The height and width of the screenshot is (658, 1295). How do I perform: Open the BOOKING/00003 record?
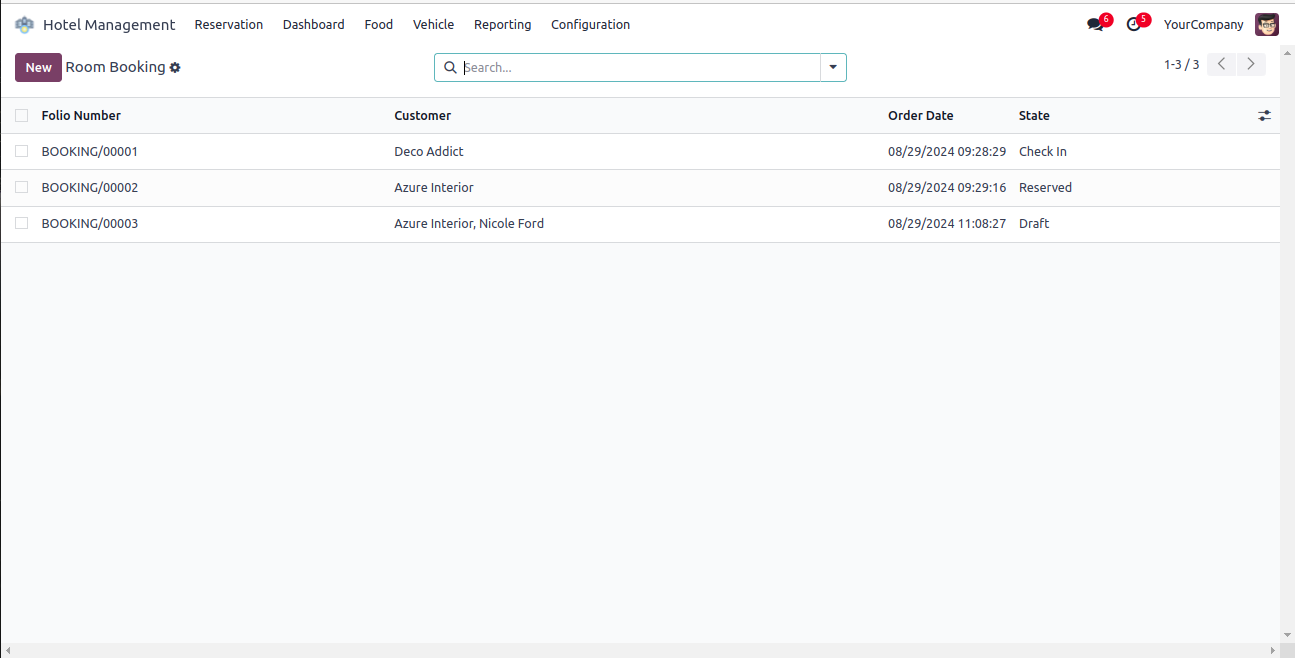click(90, 224)
